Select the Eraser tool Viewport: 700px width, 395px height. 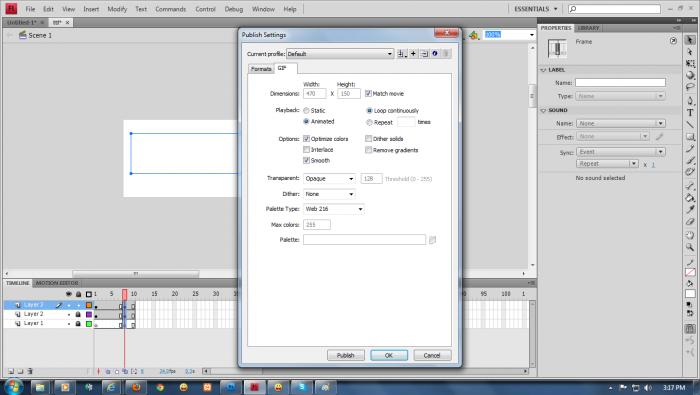pos(690,221)
